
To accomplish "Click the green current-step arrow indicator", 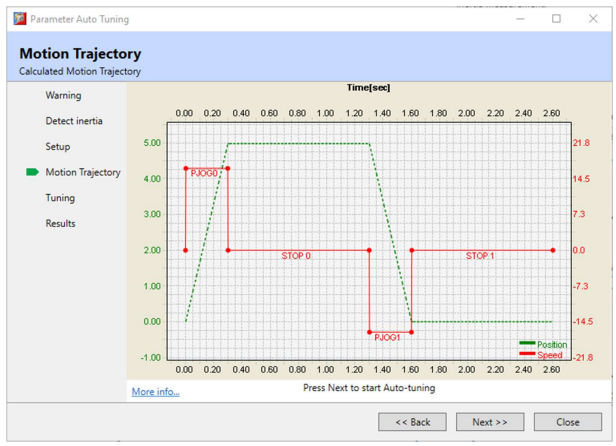I will pyautogui.click(x=32, y=172).
